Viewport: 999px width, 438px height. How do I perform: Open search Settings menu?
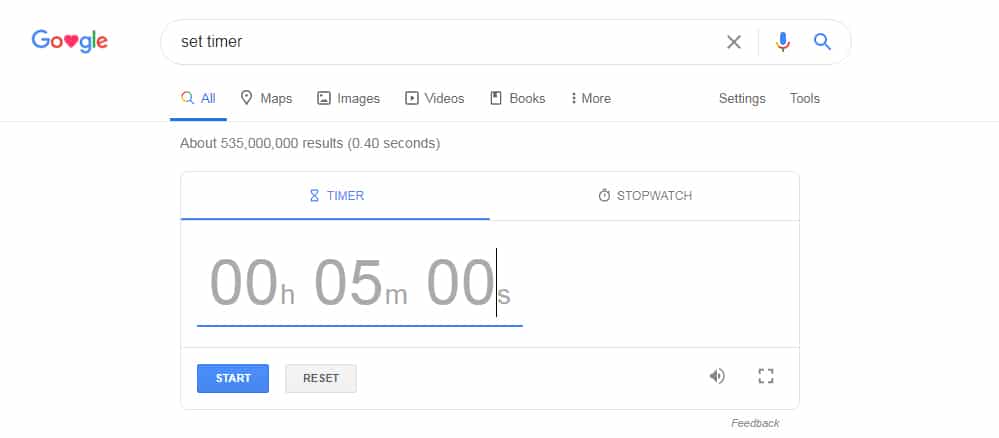coord(742,98)
